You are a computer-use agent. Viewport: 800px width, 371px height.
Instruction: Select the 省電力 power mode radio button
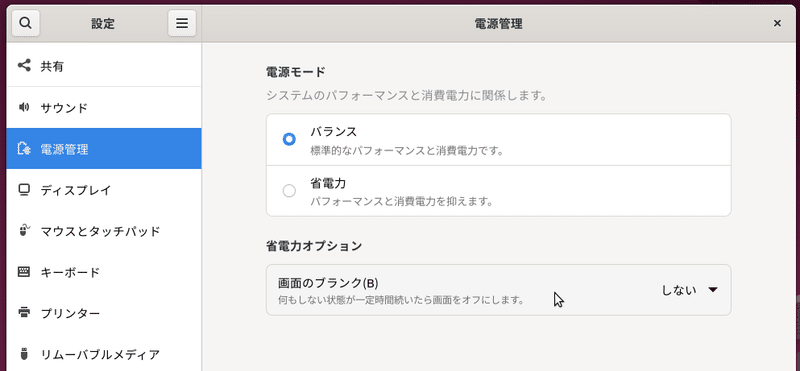point(289,191)
